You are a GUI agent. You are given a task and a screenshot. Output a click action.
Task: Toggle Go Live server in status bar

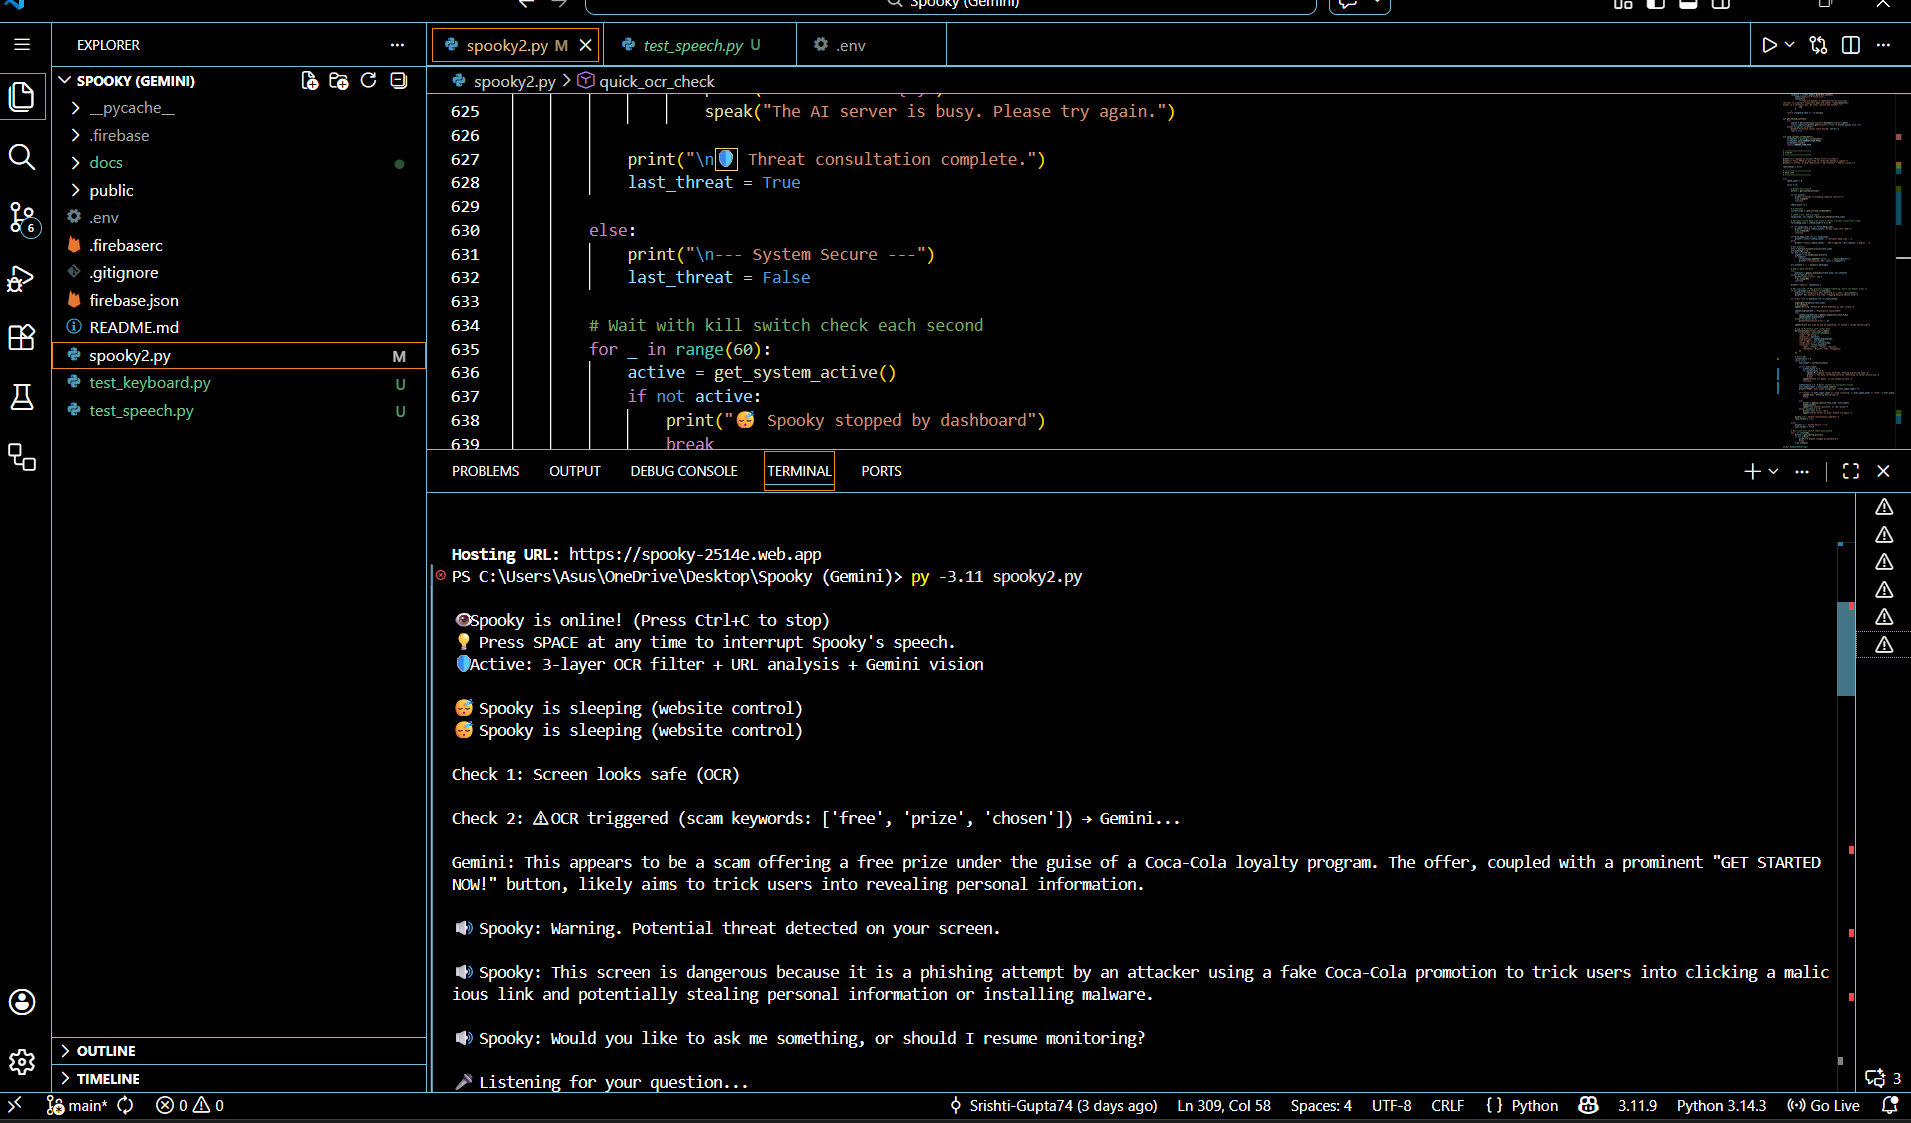click(1824, 1105)
